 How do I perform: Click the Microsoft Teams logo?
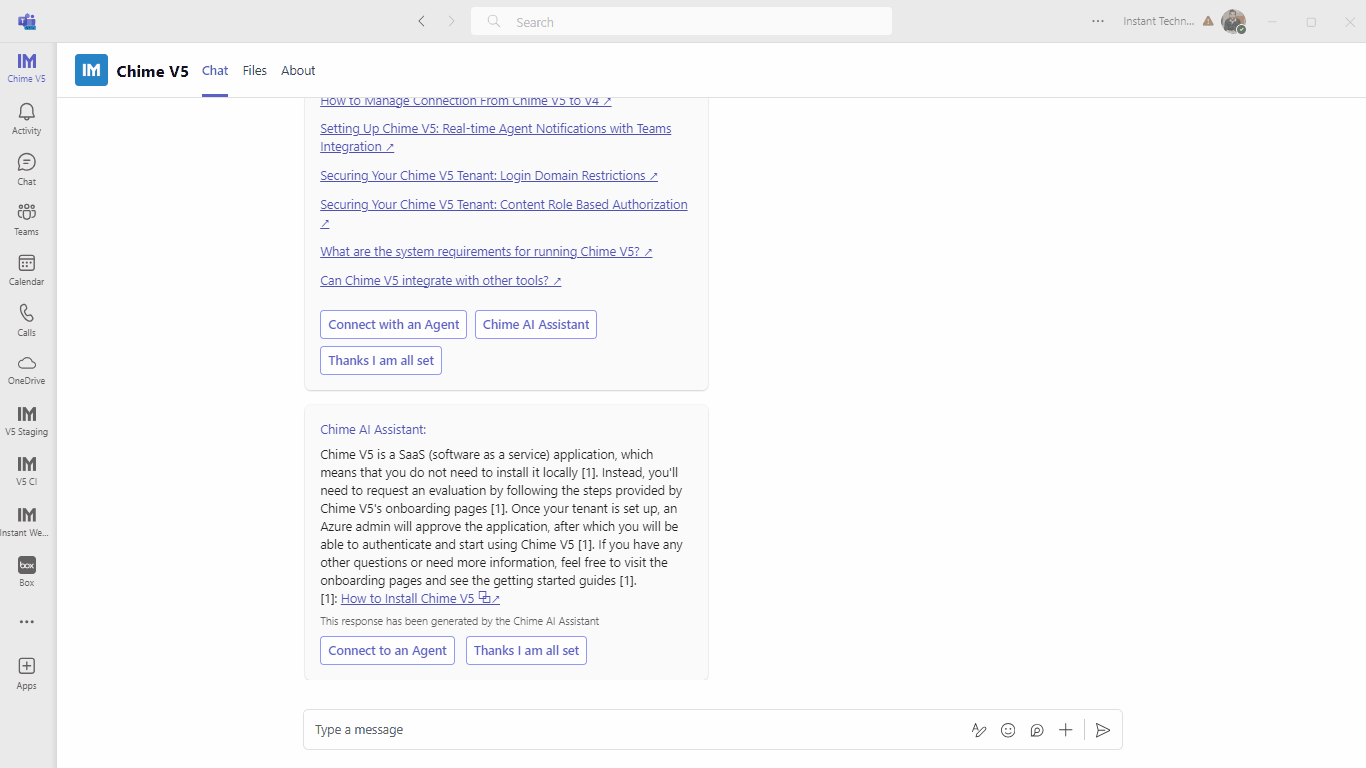pyautogui.click(x=27, y=21)
